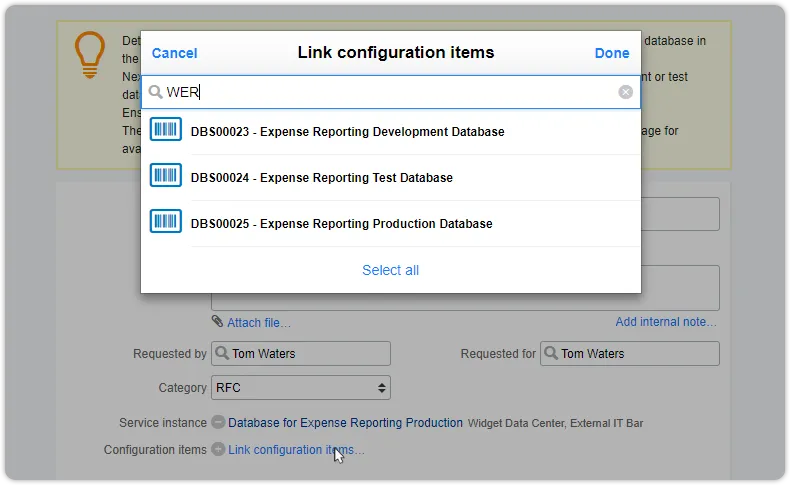Viewport: 790px width, 485px height.
Task: Click the Widget Data Center, External IT Bar text
Action: pos(555,423)
